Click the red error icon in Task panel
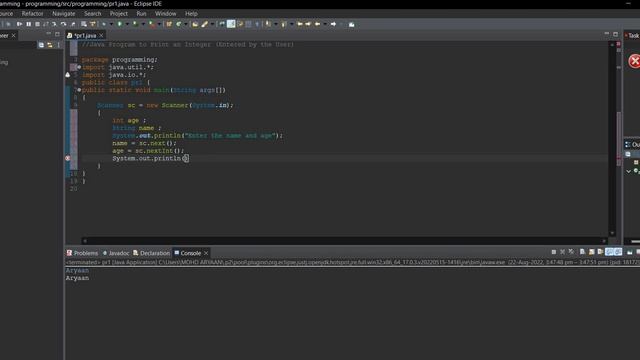 634,61
